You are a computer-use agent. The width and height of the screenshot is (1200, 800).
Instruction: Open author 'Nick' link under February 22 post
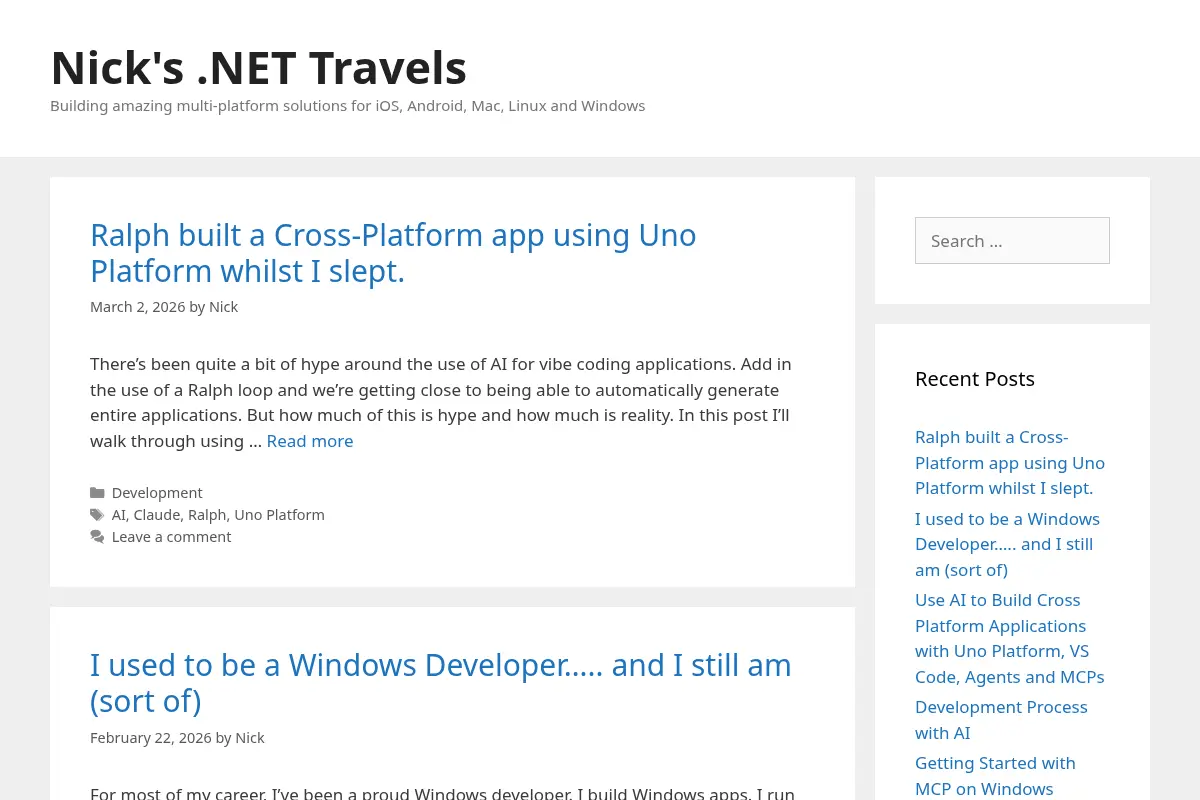250,738
